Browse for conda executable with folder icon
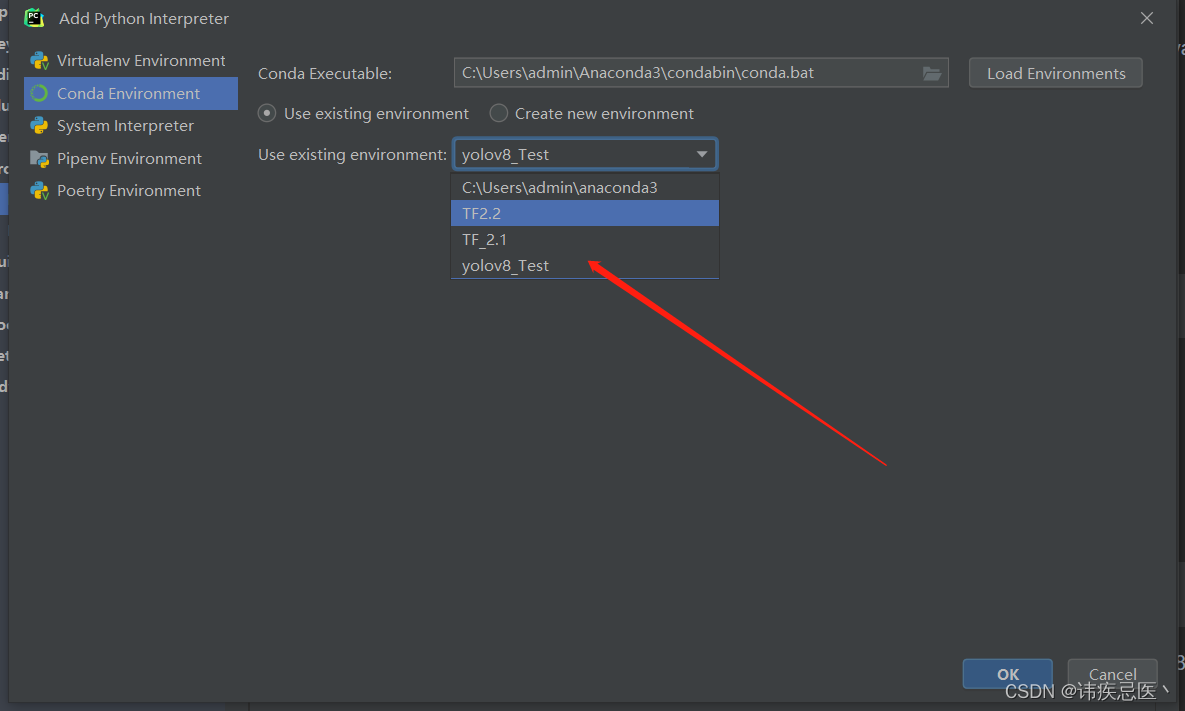The width and height of the screenshot is (1185, 711). pos(932,73)
